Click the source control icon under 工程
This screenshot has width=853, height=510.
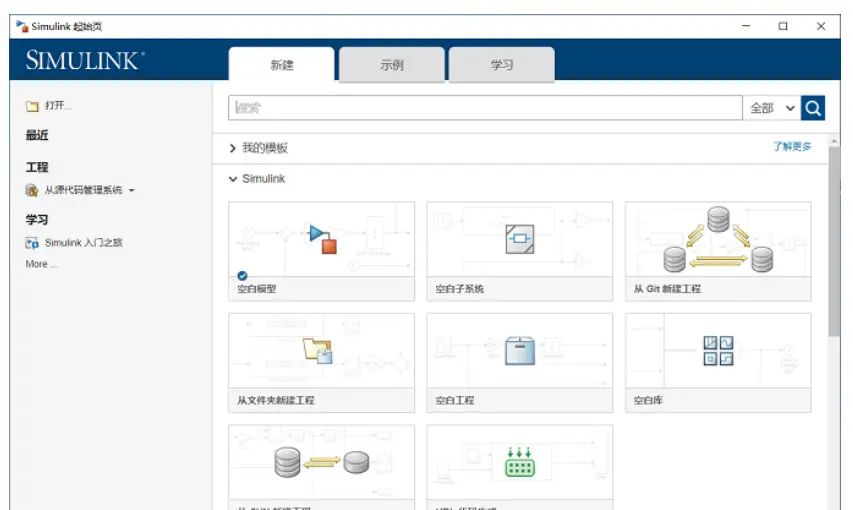coord(32,191)
